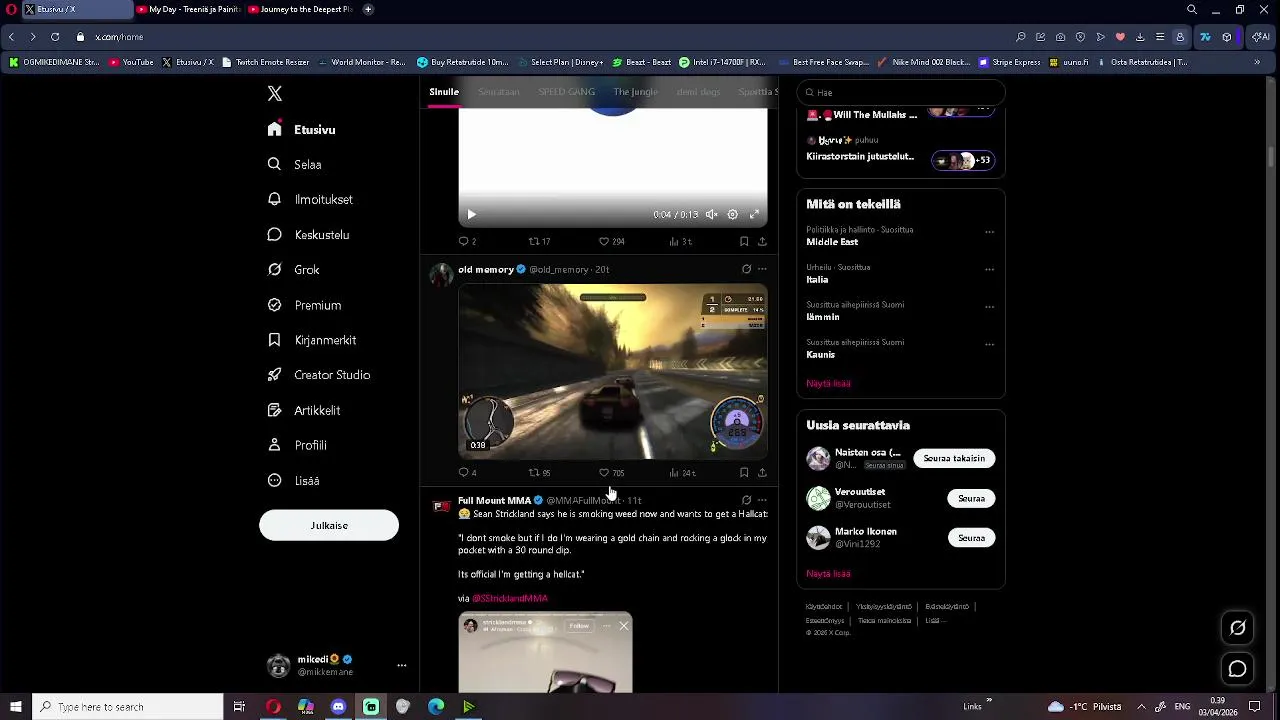Viewport: 1280px width, 720px height.
Task: Open more options for Full Mount MMA post
Action: tap(762, 500)
